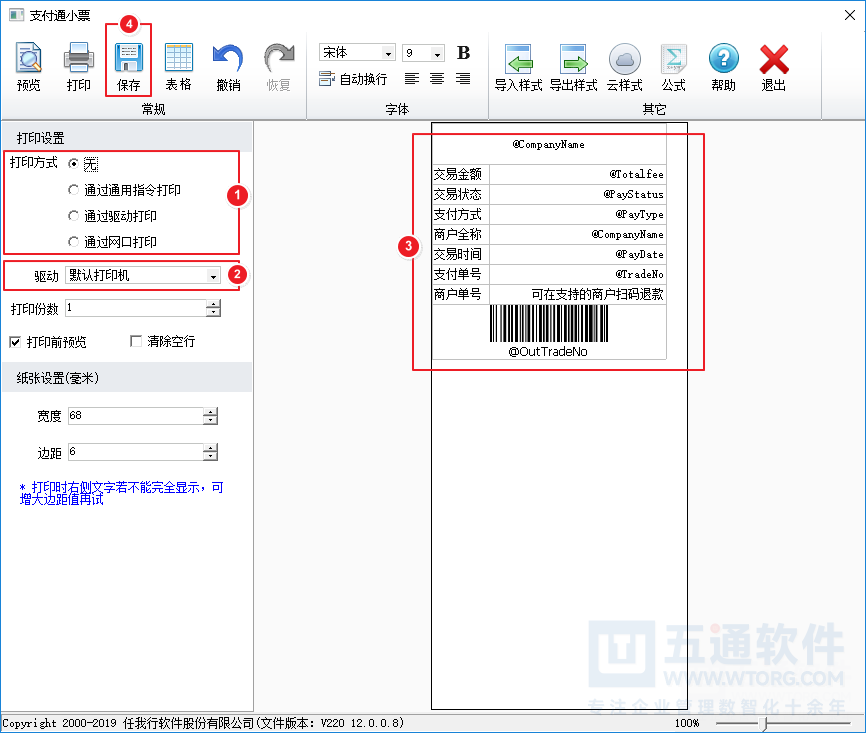The height and width of the screenshot is (733, 866).
Task: Select the barcode in the receipt
Action: pyautogui.click(x=549, y=324)
